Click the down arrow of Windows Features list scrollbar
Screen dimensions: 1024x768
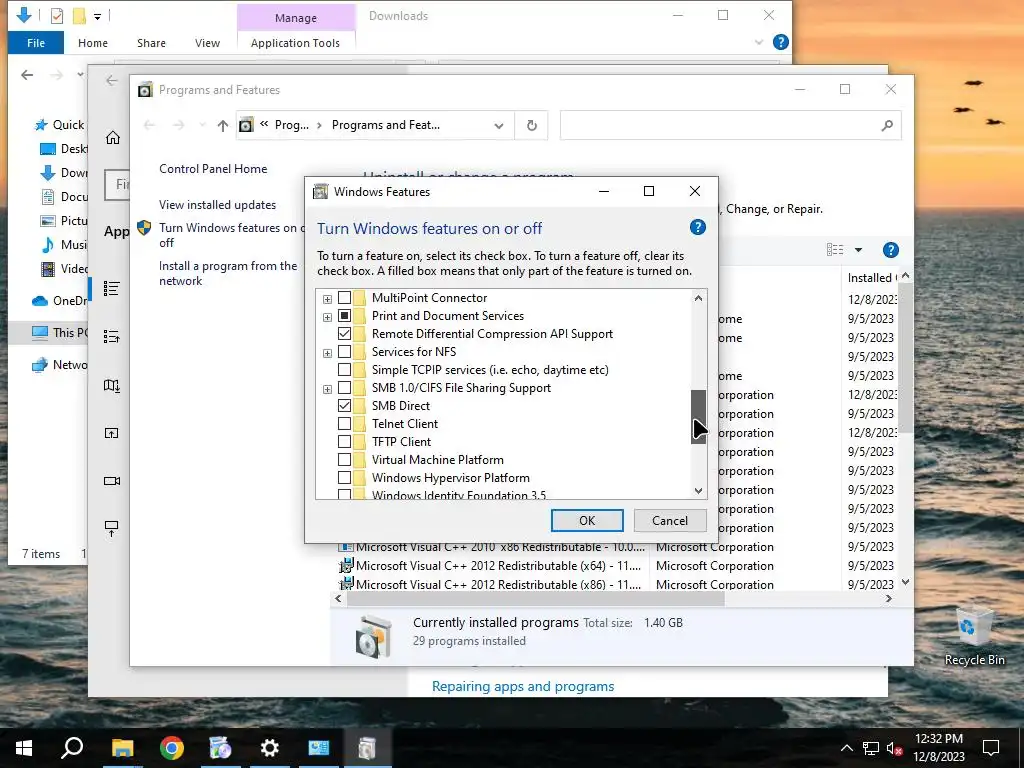(698, 491)
